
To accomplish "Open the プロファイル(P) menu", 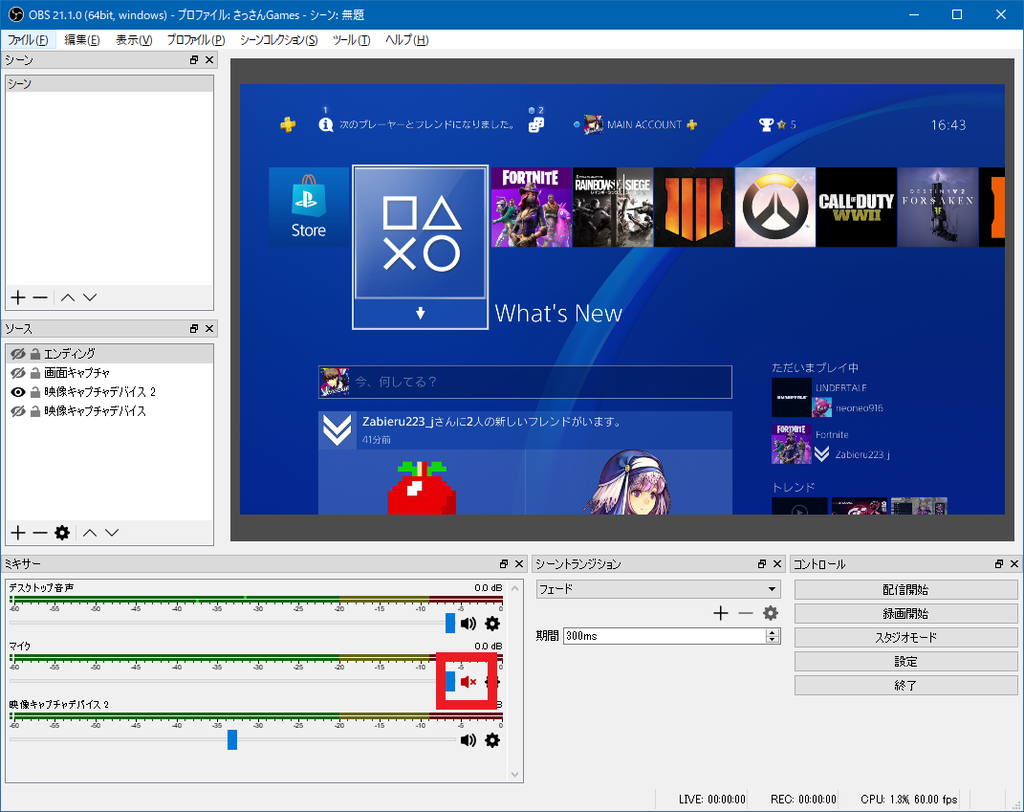I will (195, 40).
